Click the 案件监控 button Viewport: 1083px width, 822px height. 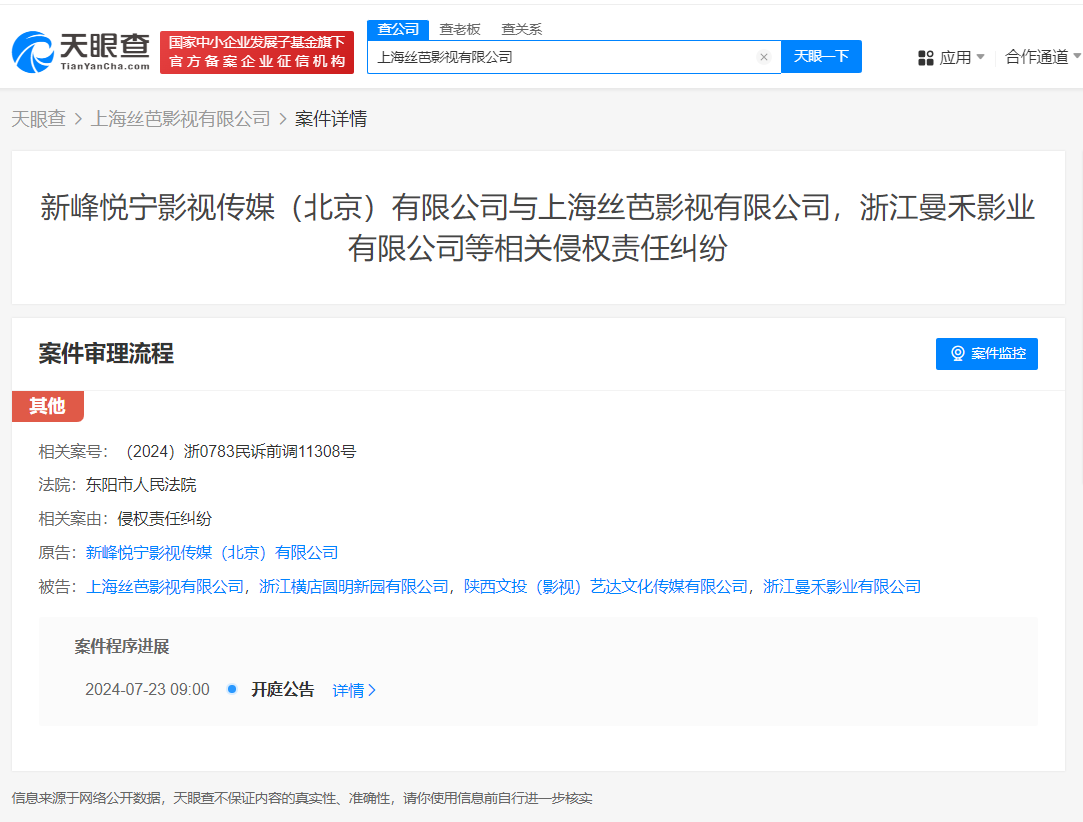[x=993, y=353]
